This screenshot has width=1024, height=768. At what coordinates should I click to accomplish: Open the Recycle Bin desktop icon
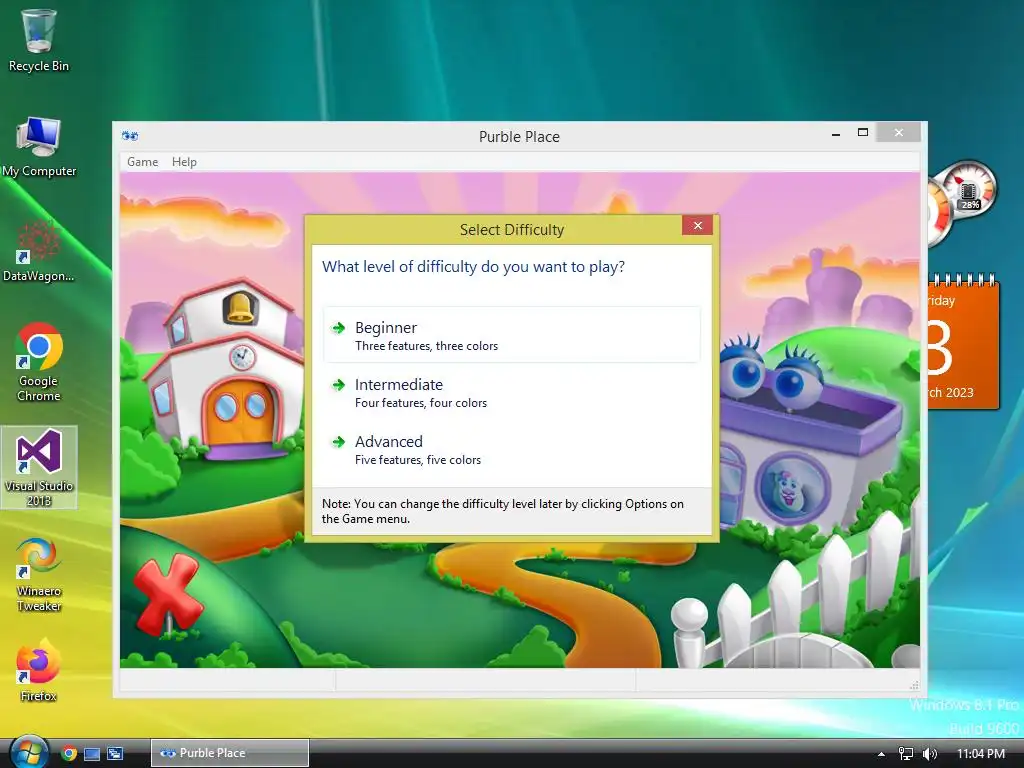click(39, 40)
